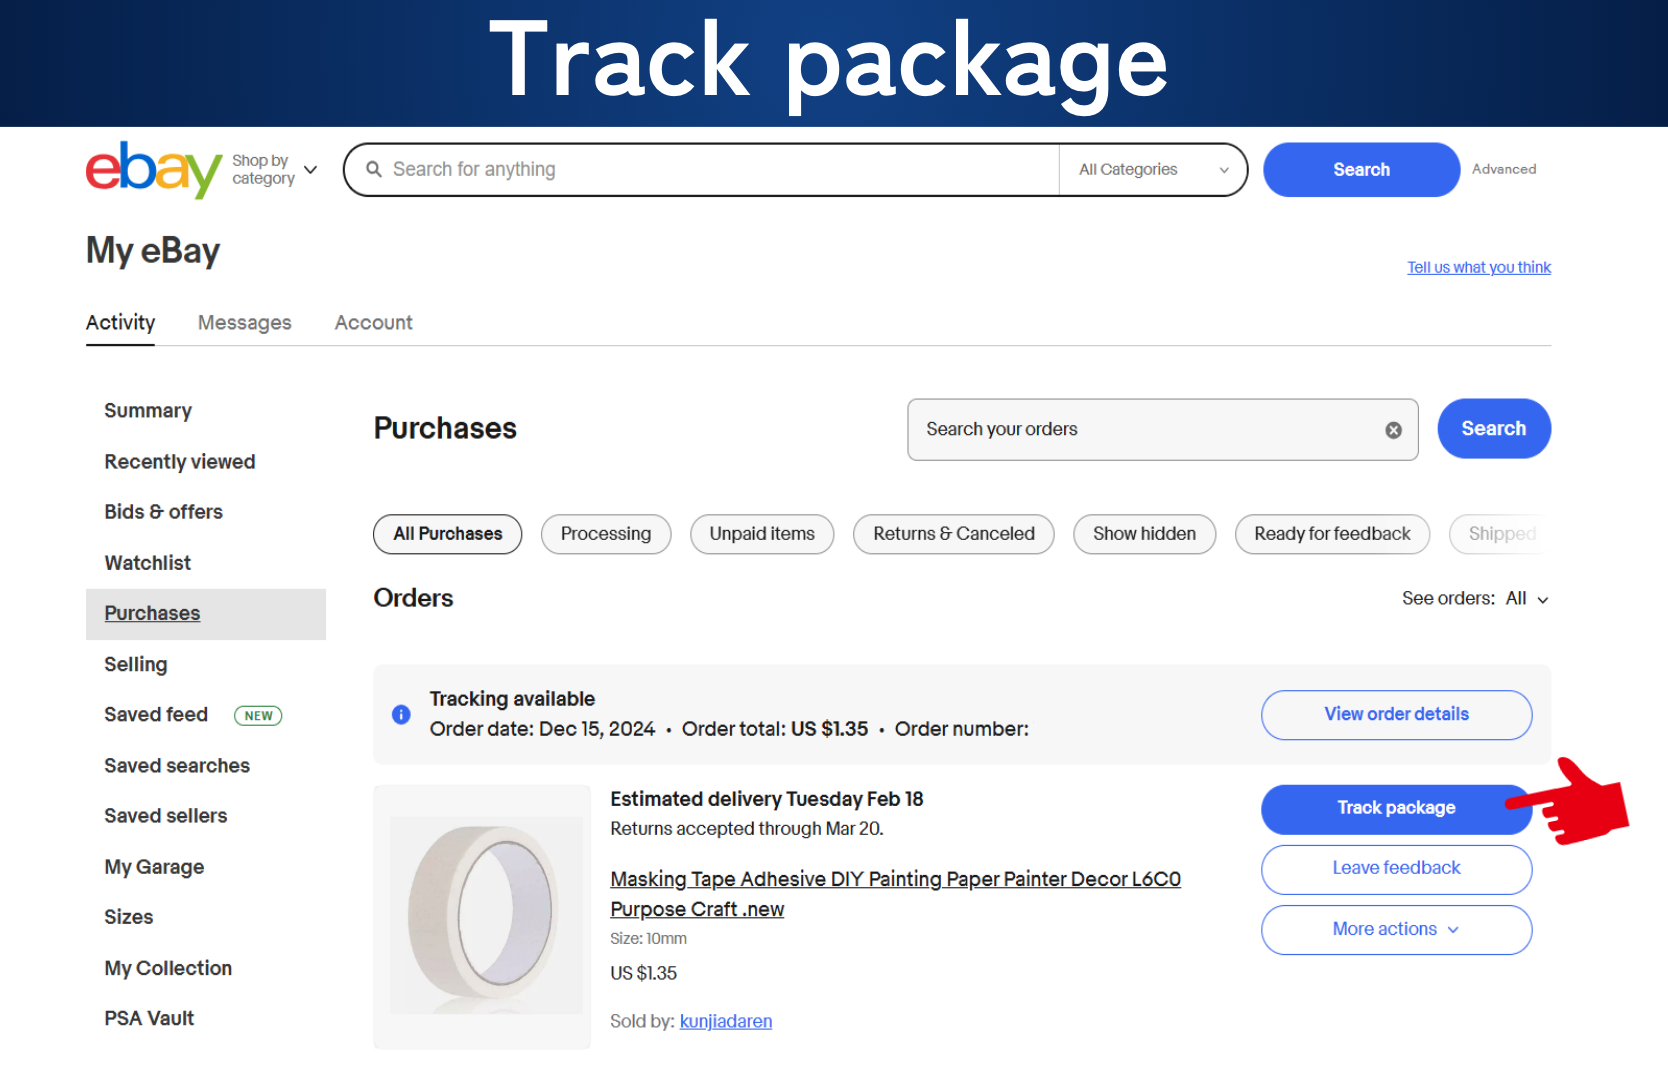
Task: Select the Processing filter chip
Action: point(606,534)
